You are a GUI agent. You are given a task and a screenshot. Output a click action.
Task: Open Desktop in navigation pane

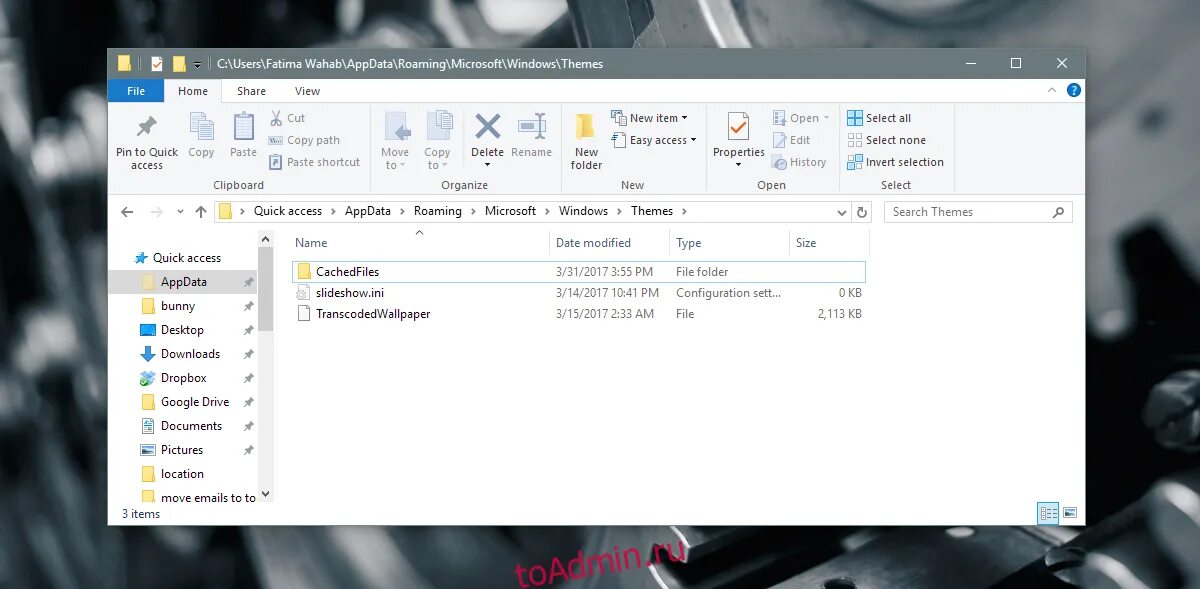pyautogui.click(x=182, y=330)
